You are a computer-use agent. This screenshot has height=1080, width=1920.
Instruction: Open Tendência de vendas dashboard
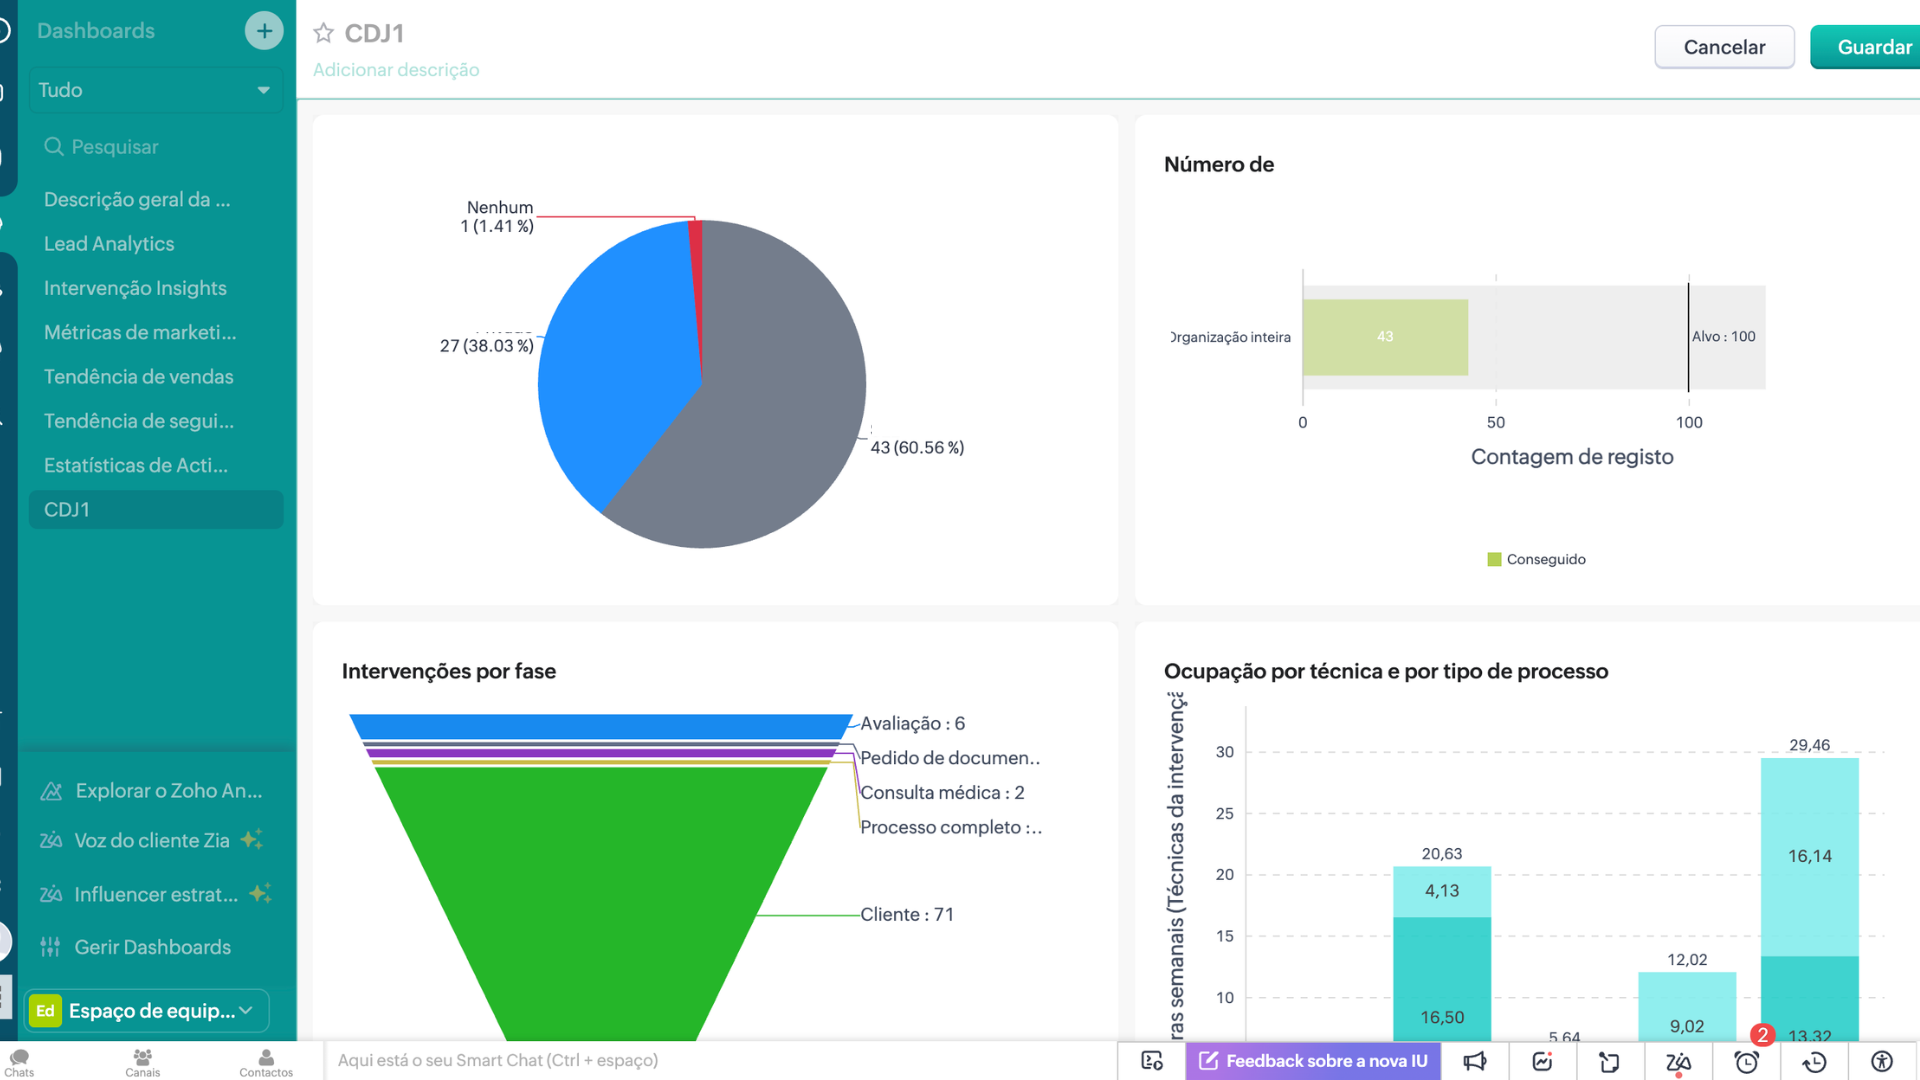[x=138, y=377]
